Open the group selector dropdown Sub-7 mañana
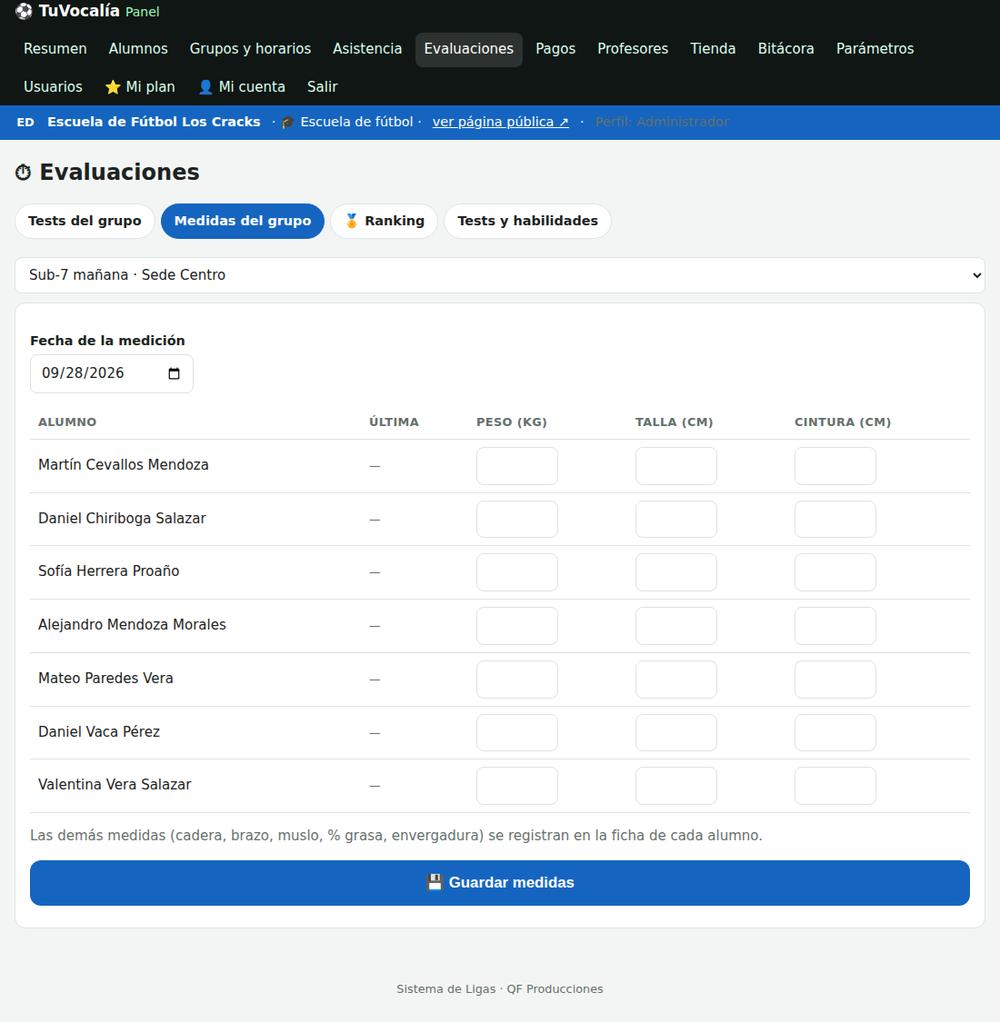 (500, 275)
